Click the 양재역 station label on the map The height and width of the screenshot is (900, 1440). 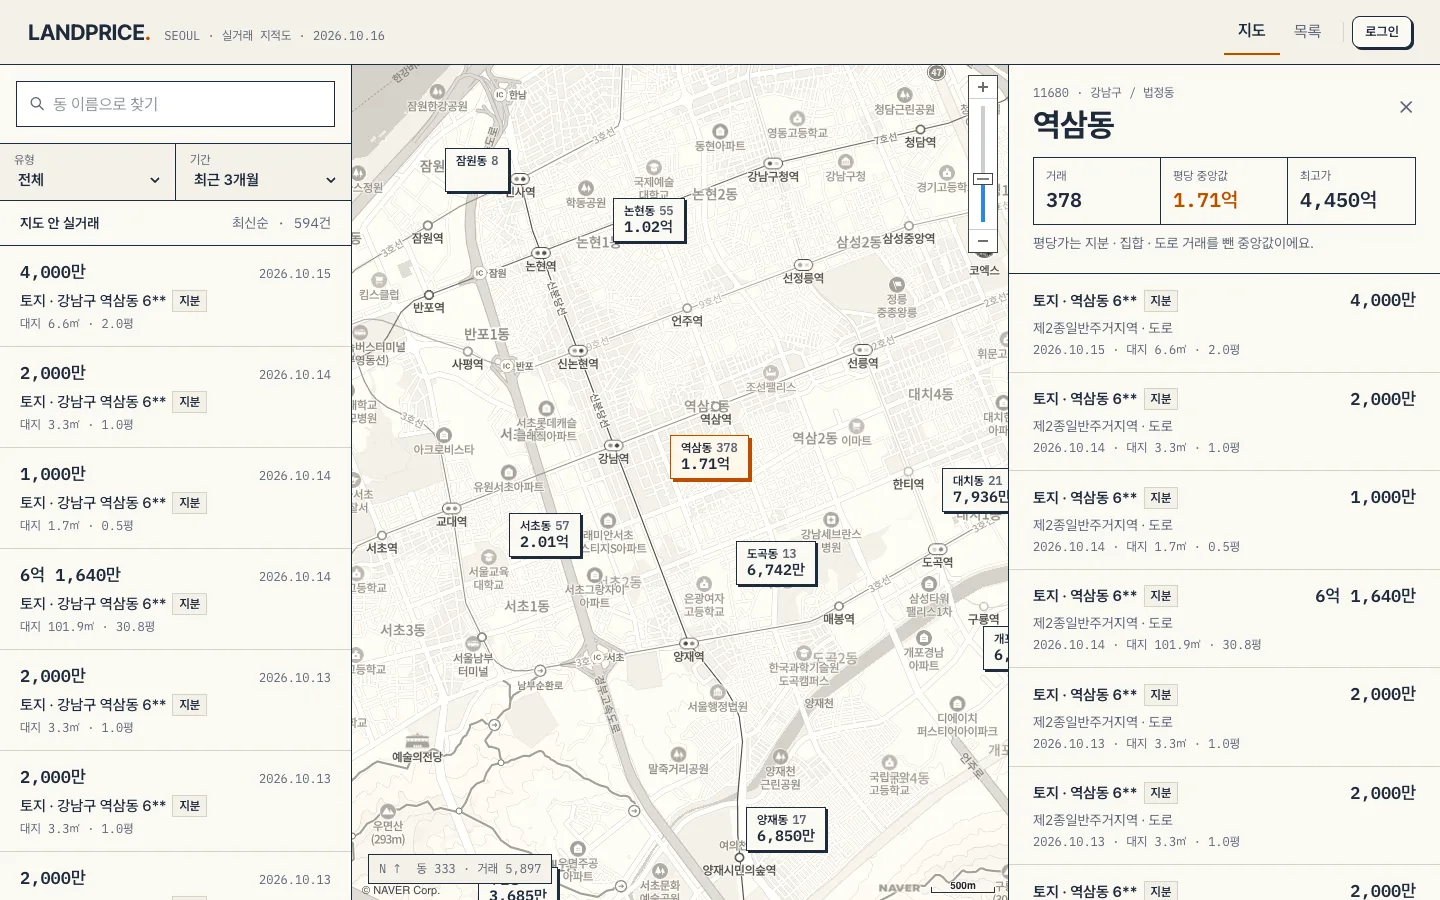(x=689, y=656)
